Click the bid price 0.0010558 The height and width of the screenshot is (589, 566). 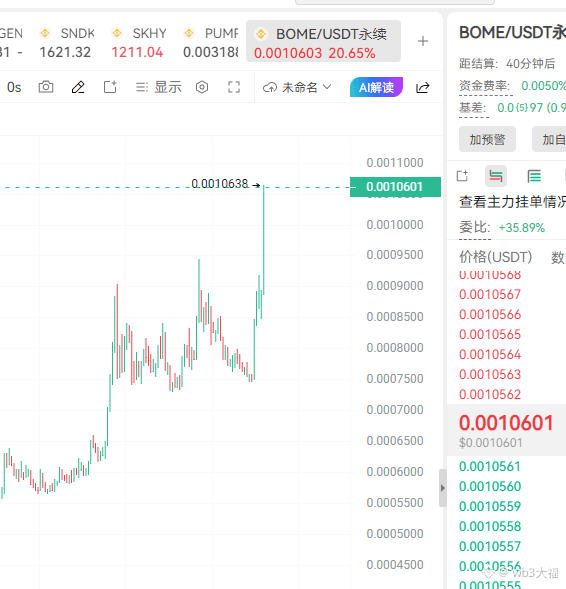tap(490, 527)
